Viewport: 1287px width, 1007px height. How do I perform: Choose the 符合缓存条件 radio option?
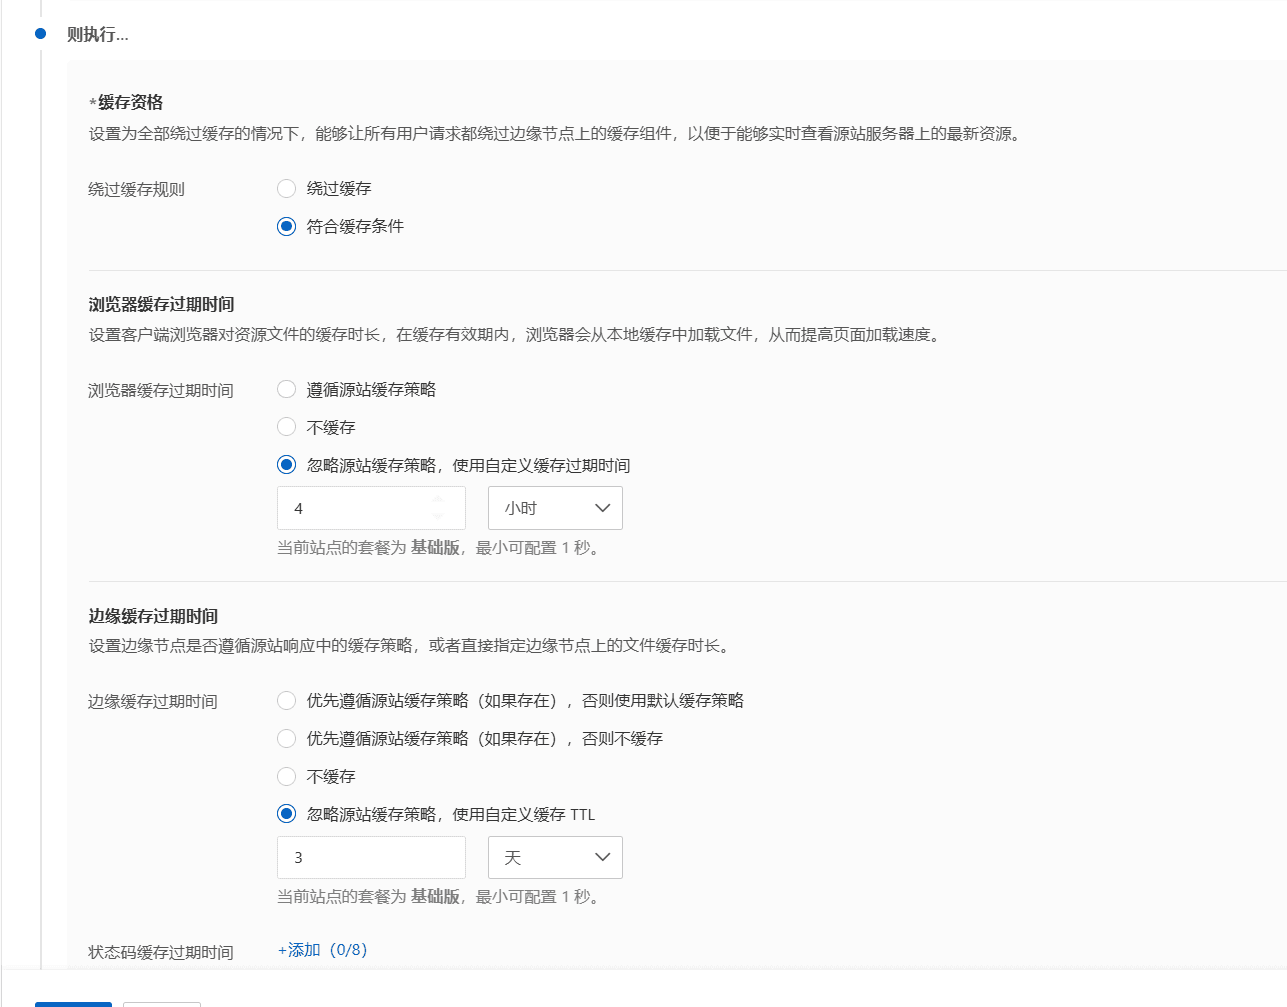point(287,226)
